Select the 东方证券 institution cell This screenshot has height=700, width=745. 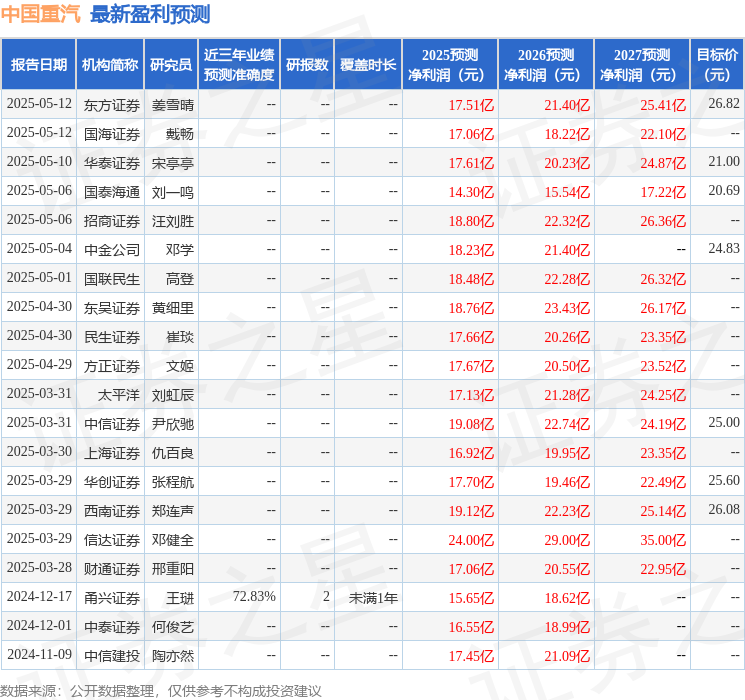pyautogui.click(x=112, y=105)
